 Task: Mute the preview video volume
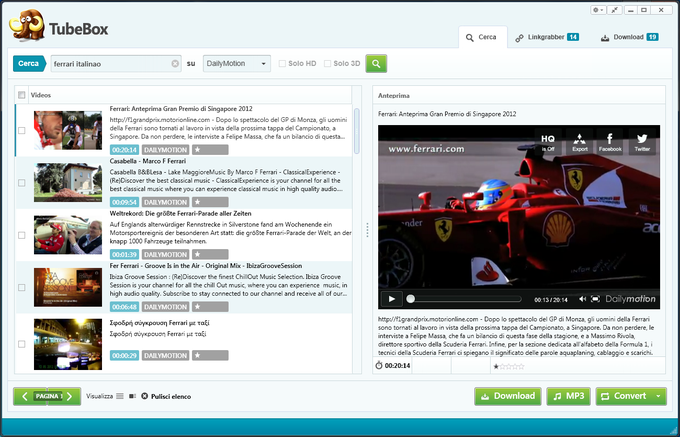tap(582, 299)
